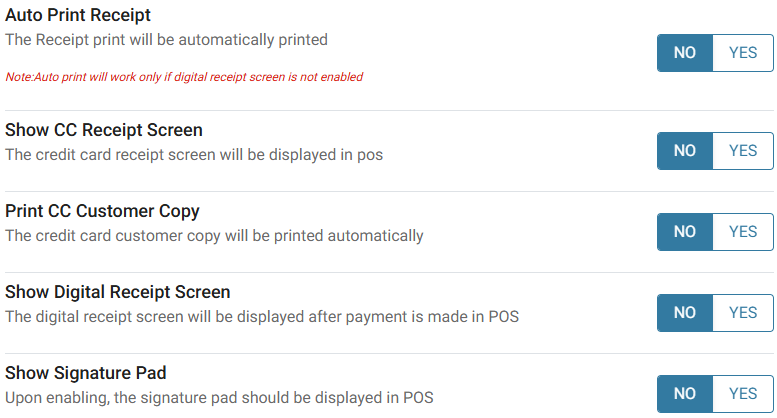Turn on Print CC Customer Copy with YES
Viewport: 777px width, 418px height.
coord(743,232)
